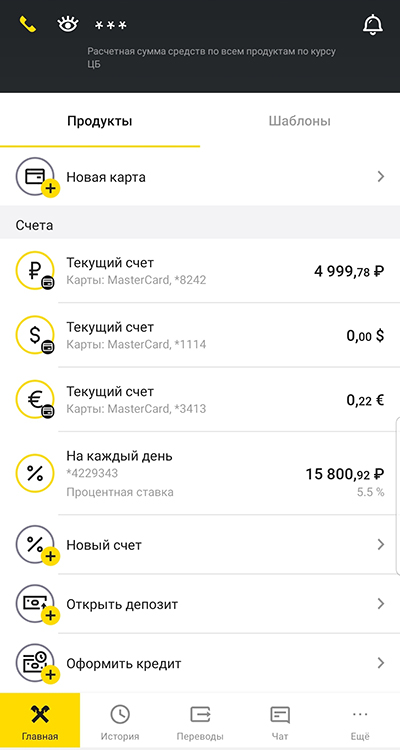The height and width of the screenshot is (750, 400).
Task: Tap the yellow phone call icon
Action: pyautogui.click(x=28, y=24)
